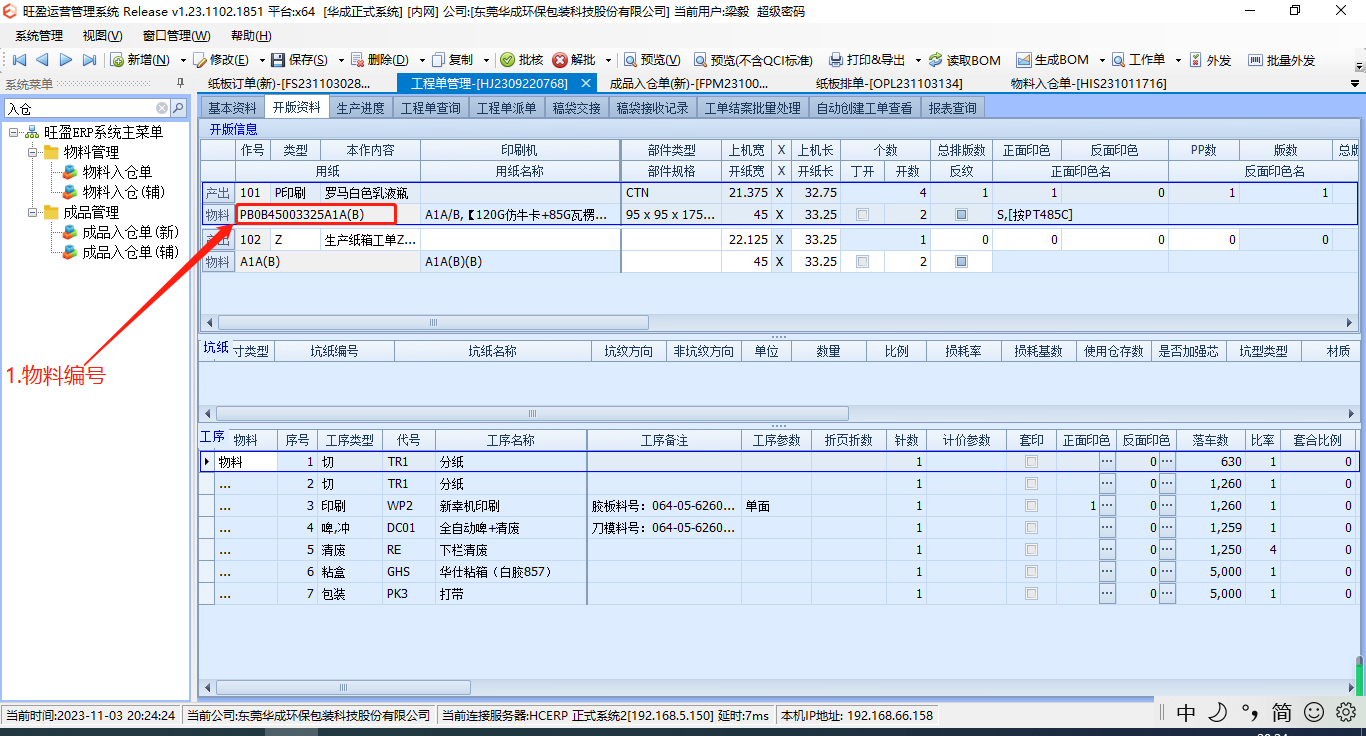The height and width of the screenshot is (736, 1366).
Task: Click the 修改(E) edit button
Action: coord(221,60)
